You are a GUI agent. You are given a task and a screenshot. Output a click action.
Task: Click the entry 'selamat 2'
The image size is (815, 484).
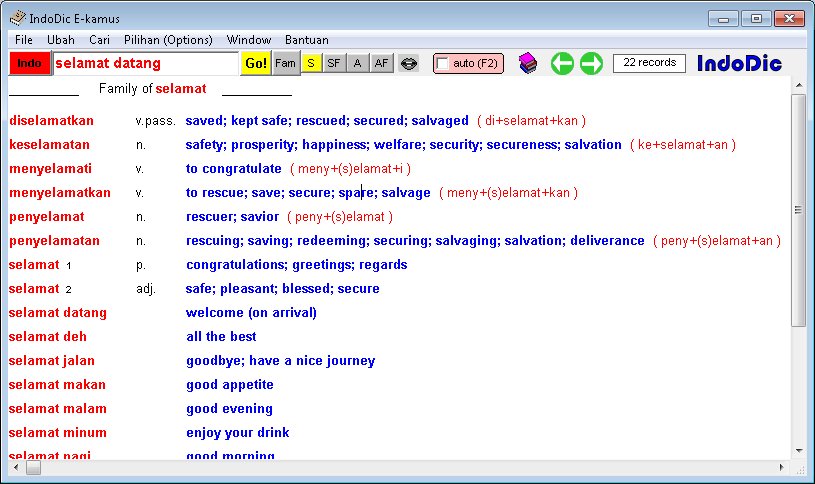(40, 289)
